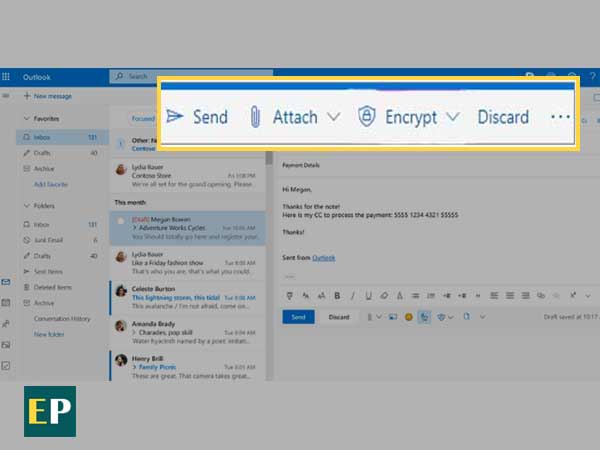Open Archive under Folders

[62, 303]
